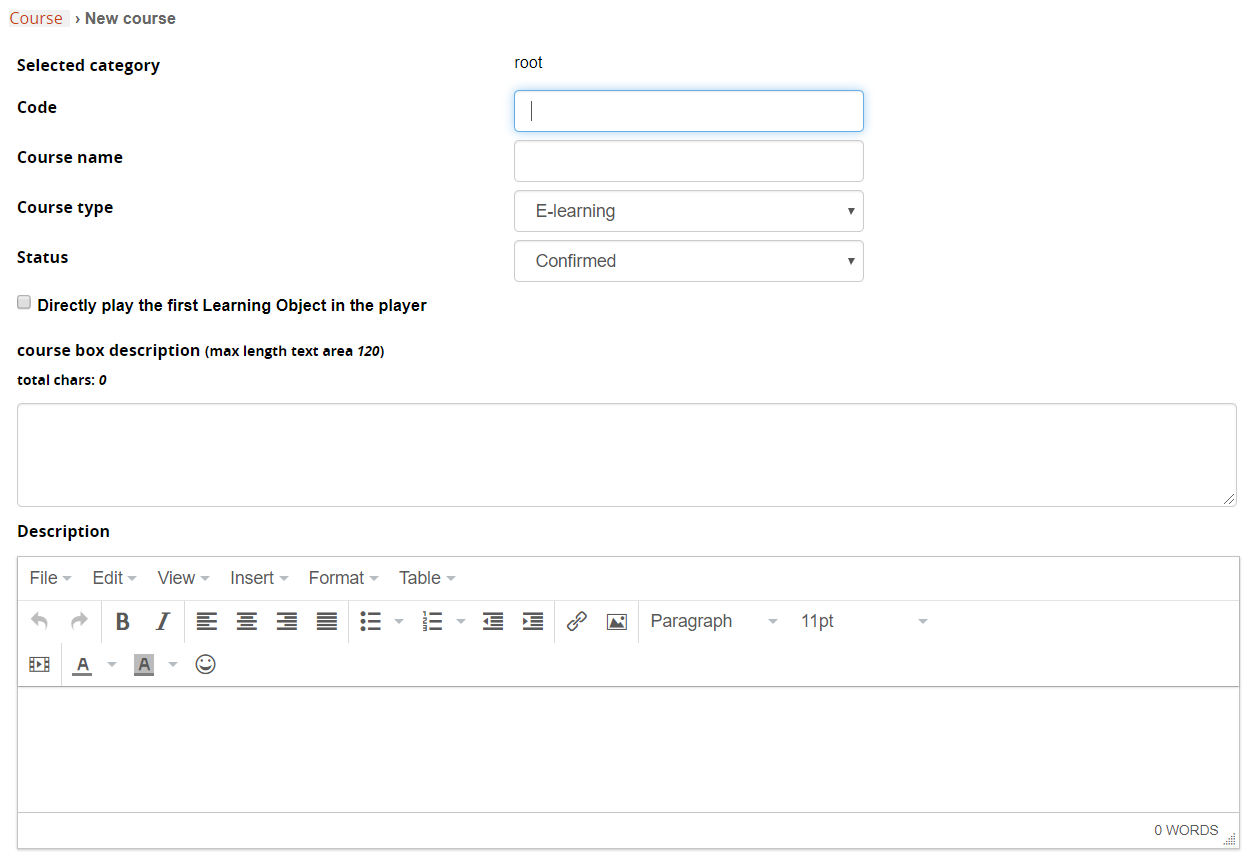Create a bulleted list in the editor
The width and height of the screenshot is (1253, 861).
point(370,621)
